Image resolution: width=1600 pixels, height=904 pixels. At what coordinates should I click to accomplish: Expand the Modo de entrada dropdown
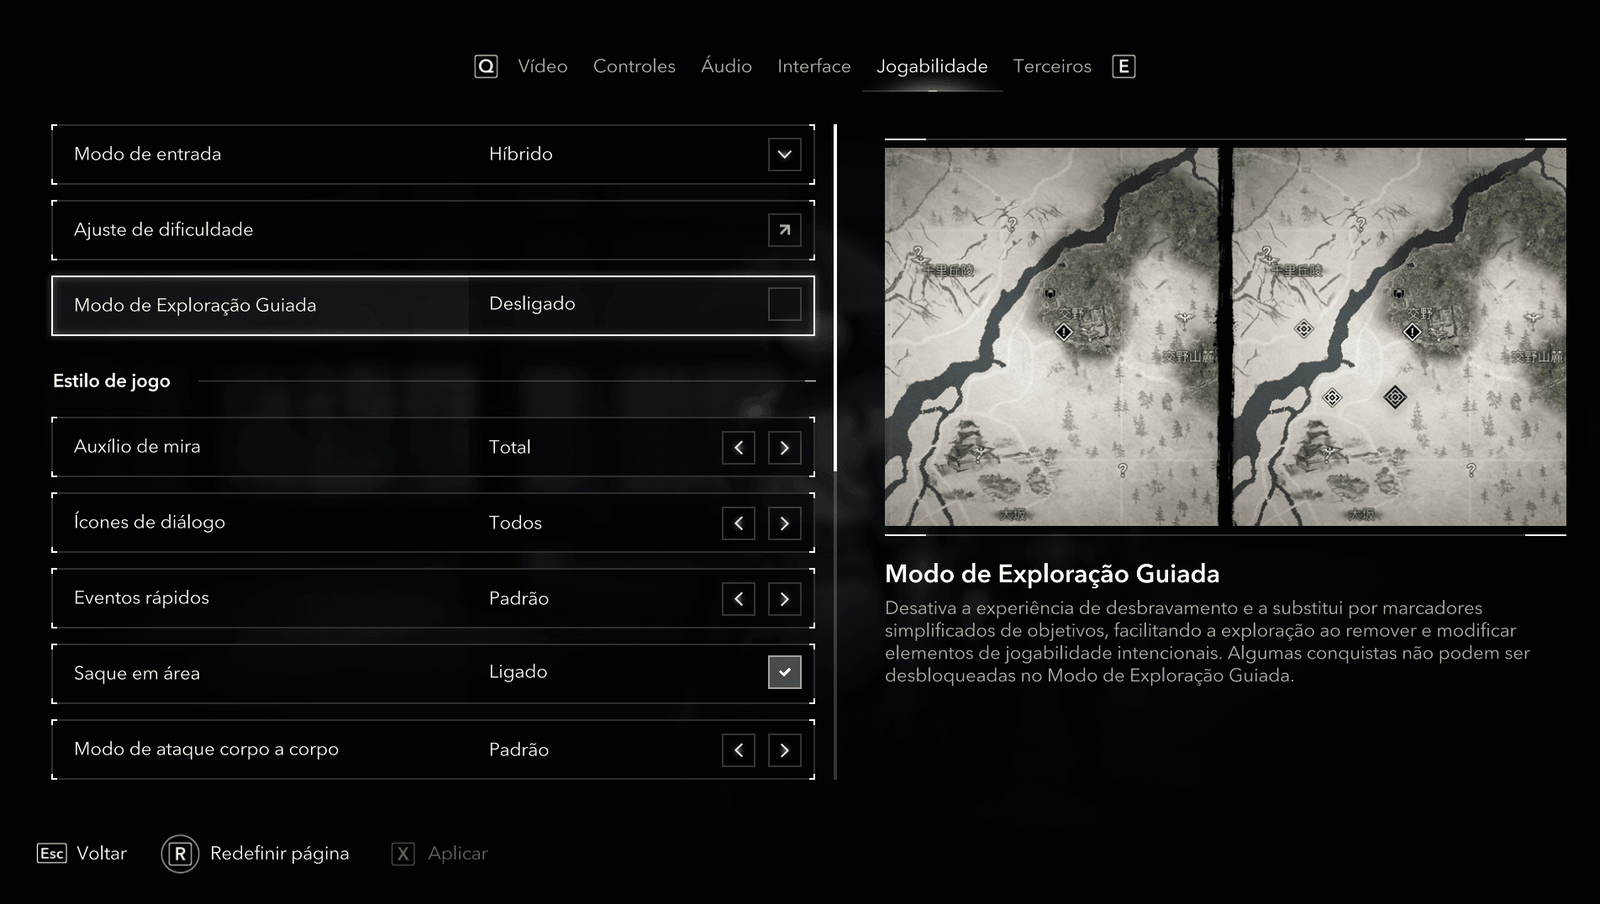784,155
